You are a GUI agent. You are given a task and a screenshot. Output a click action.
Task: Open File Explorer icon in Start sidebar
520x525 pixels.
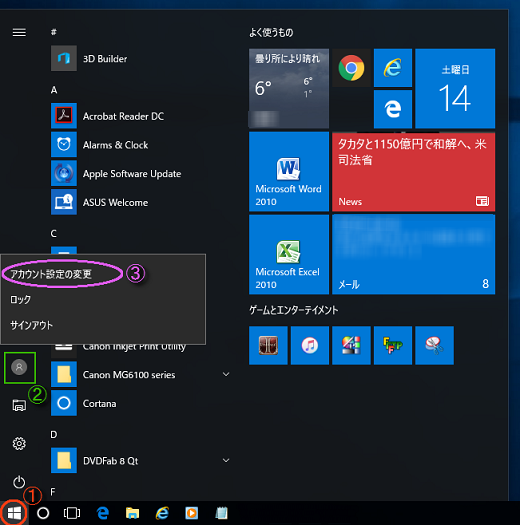tap(19, 405)
